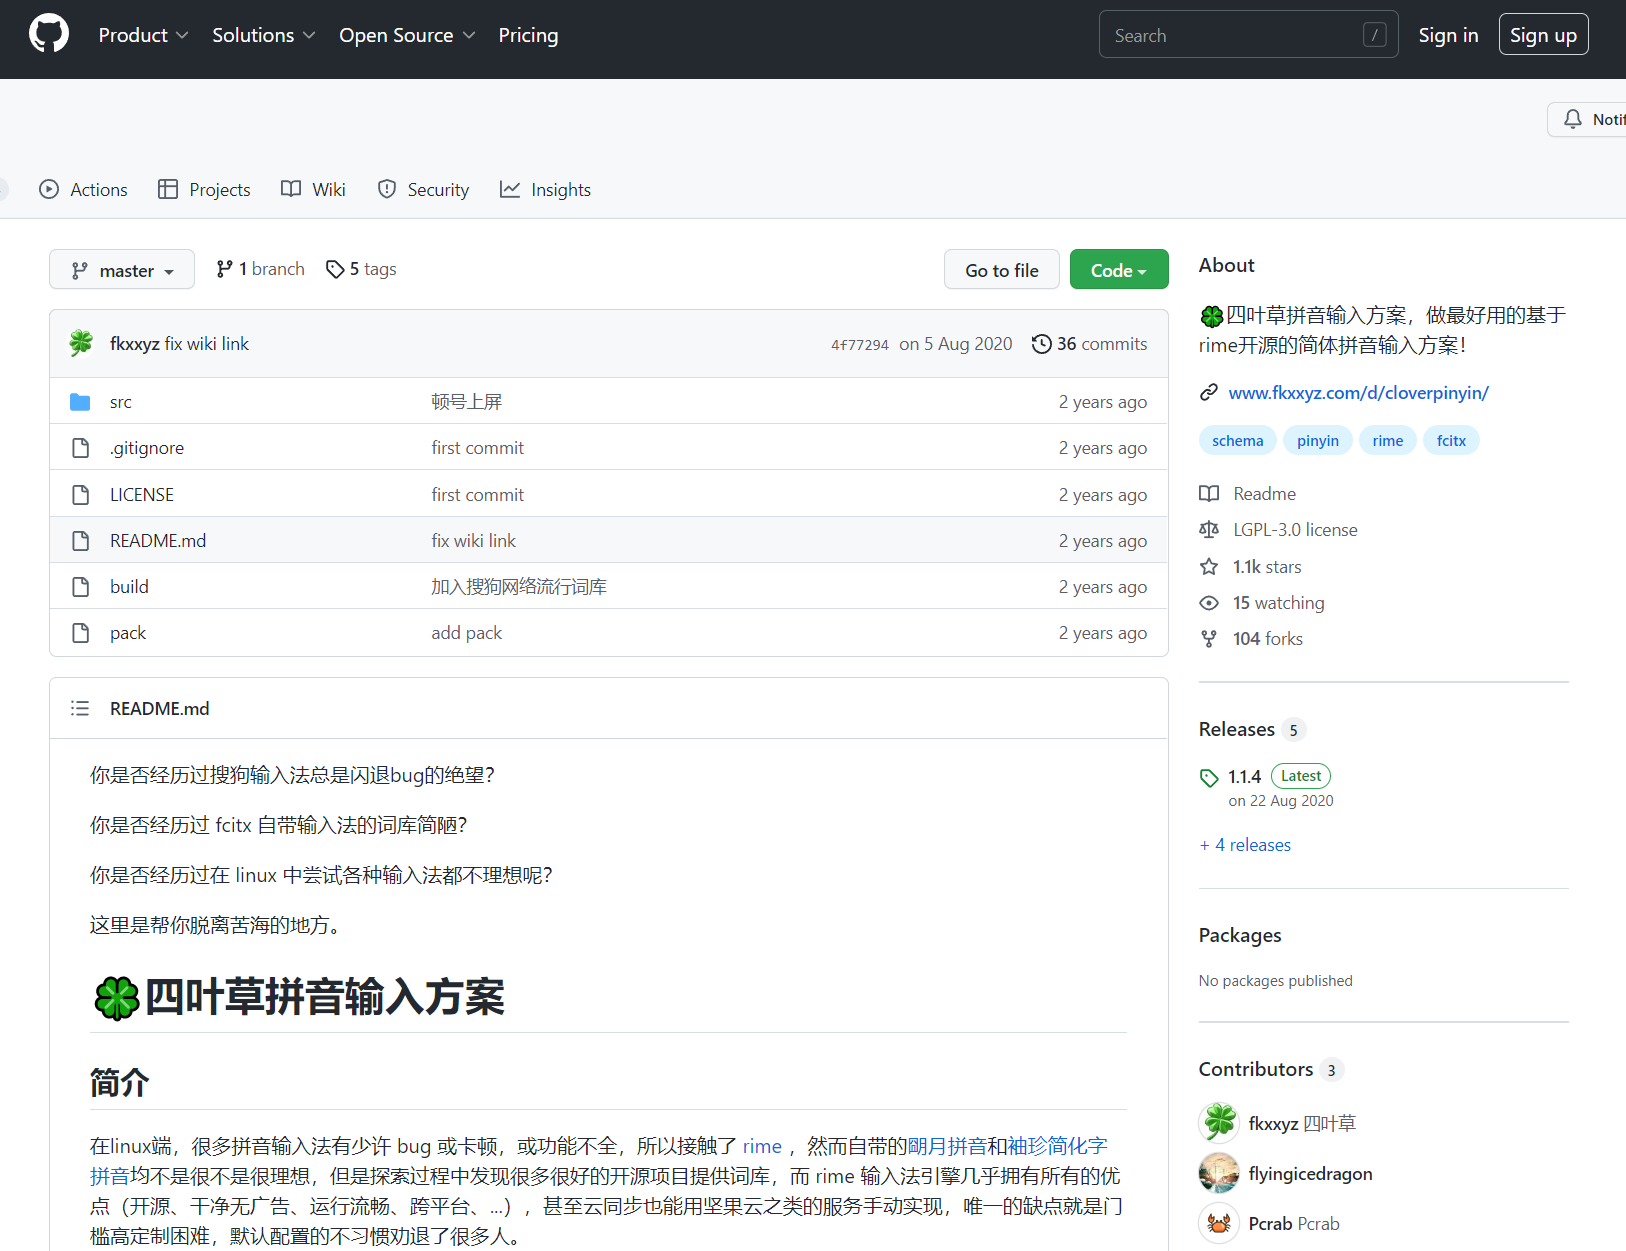The height and width of the screenshot is (1251, 1626).
Task: Expand the Solutions menu
Action: [264, 35]
